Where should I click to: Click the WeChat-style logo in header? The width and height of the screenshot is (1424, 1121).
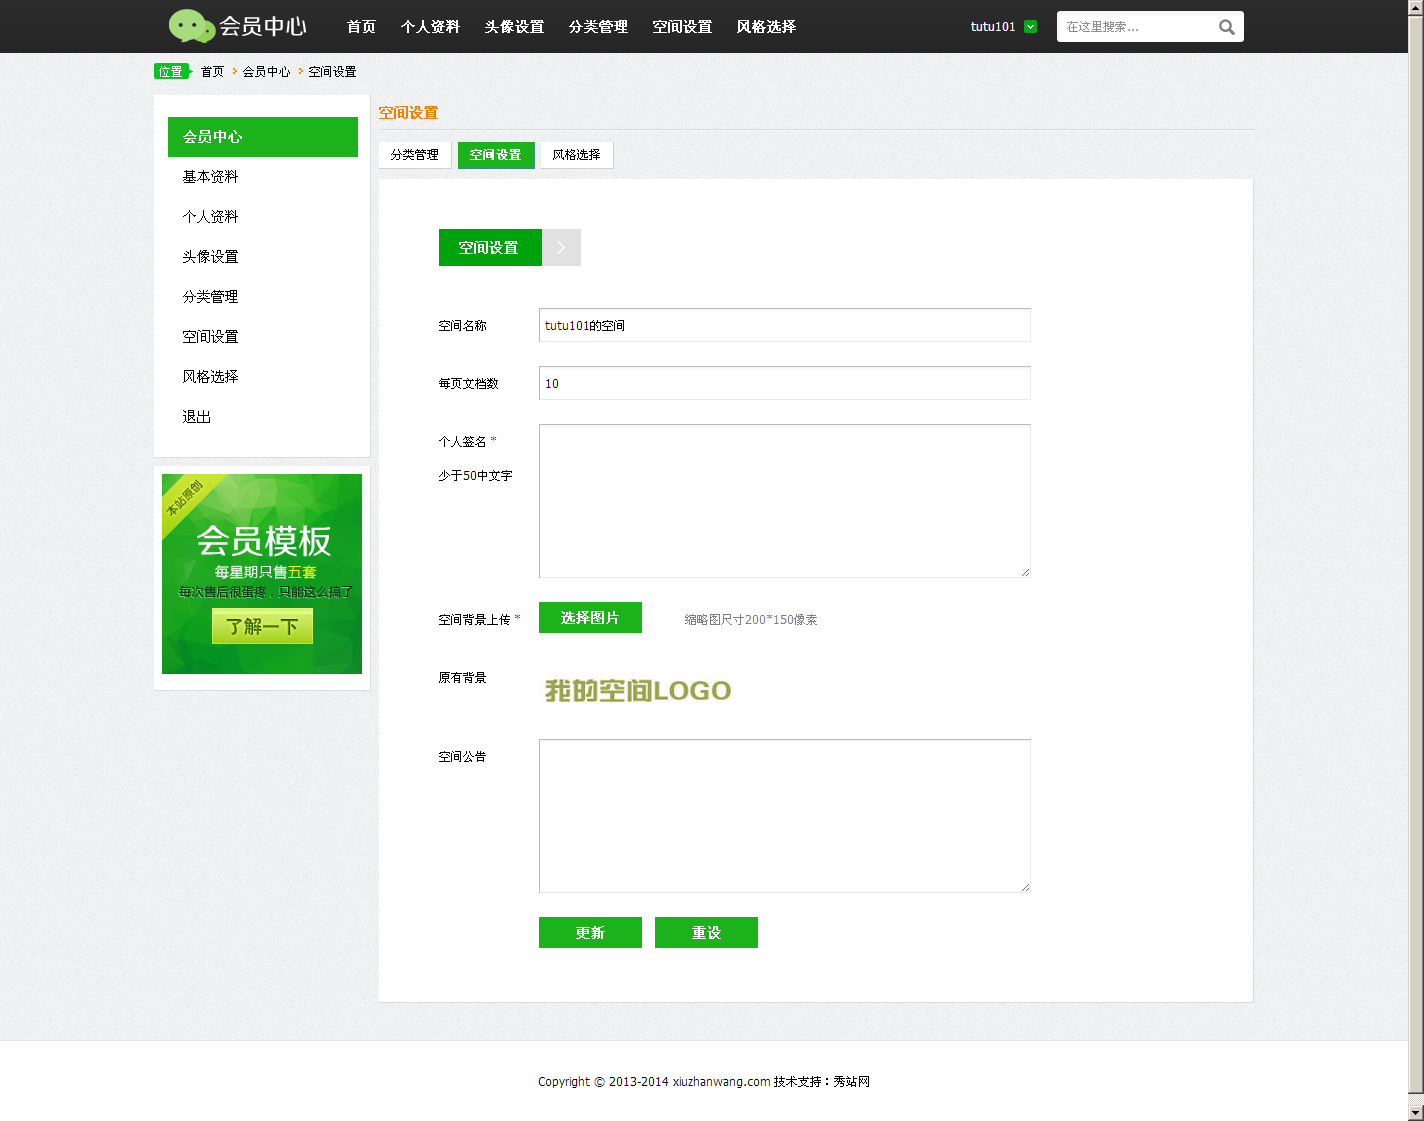pos(192,26)
